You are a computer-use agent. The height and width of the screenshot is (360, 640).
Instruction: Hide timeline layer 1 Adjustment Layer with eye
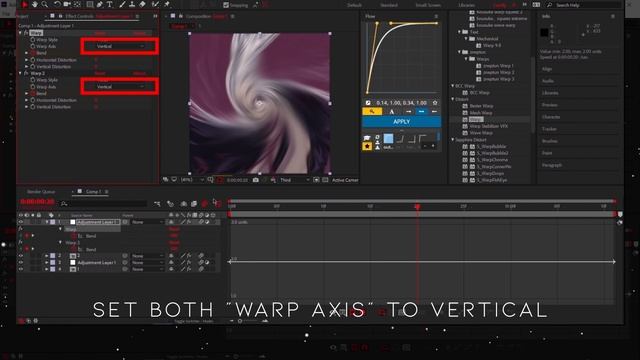click(20, 222)
